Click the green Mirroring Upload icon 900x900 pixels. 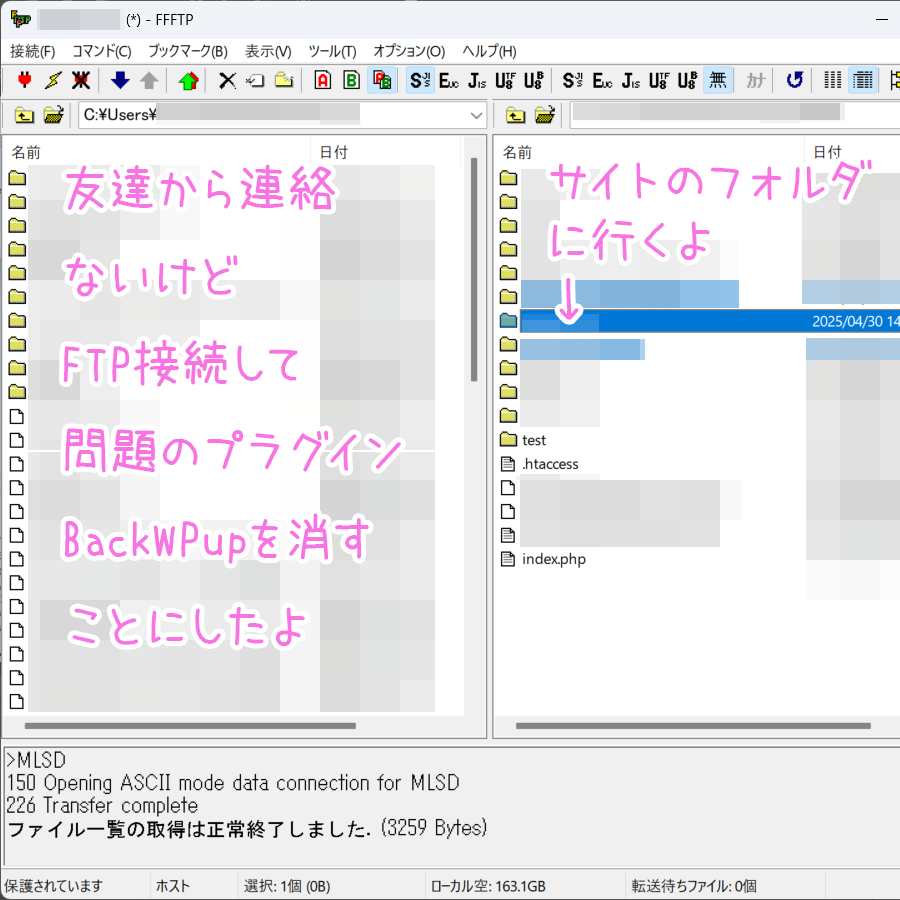[x=188, y=80]
